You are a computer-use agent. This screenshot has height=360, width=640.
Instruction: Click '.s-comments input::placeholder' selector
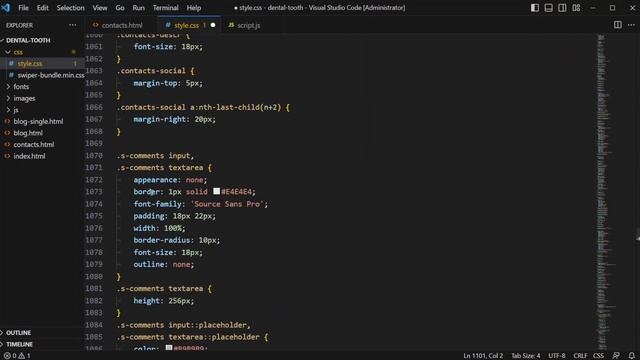[x=182, y=325]
